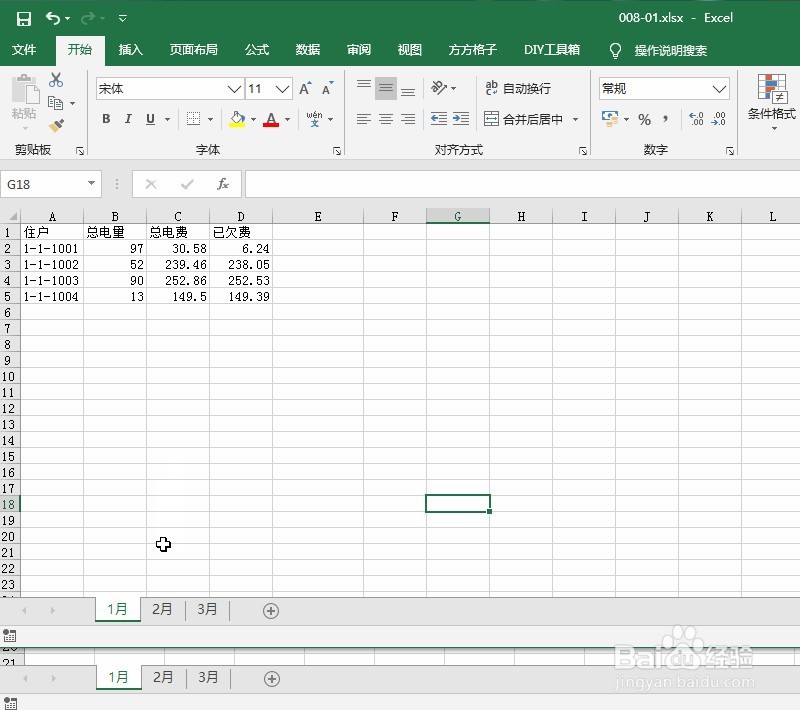Screen dimensions: 800x710
Task: Switch to the 页面布局 tab
Action: point(193,49)
